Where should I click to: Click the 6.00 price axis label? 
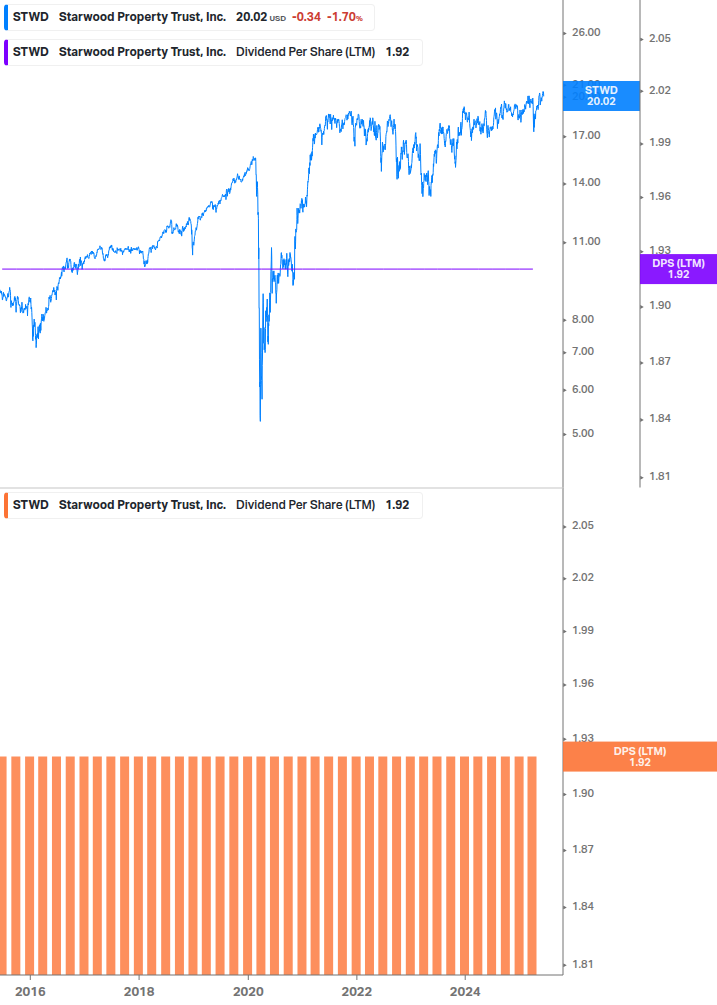pos(583,389)
